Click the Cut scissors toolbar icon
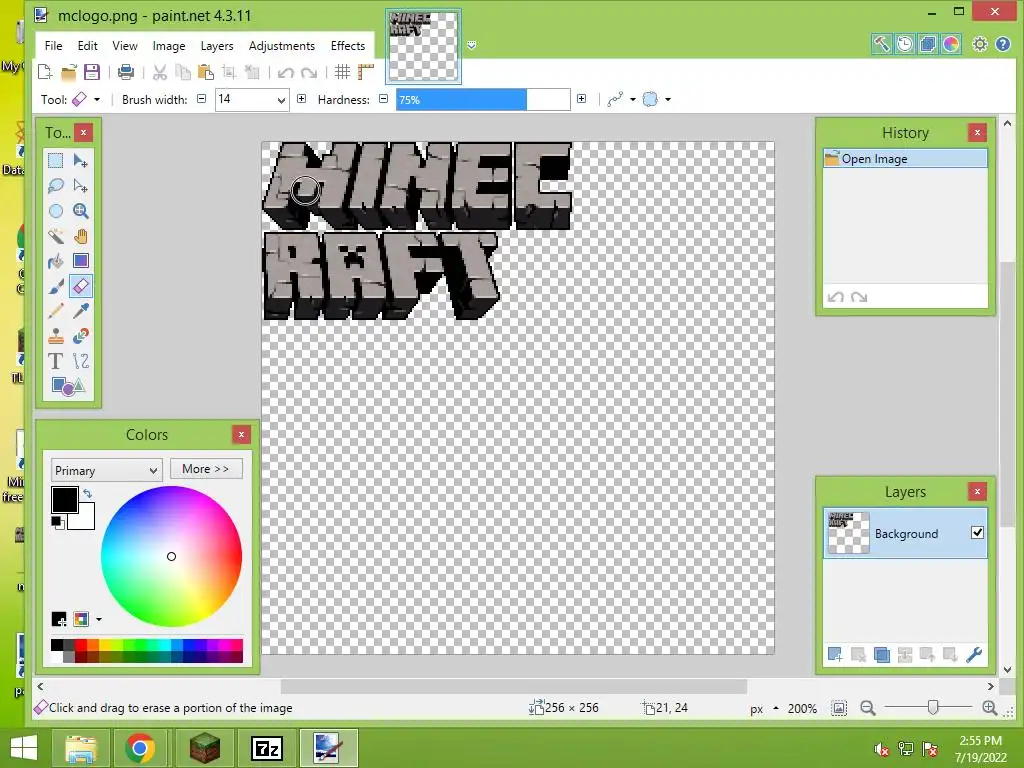The height and width of the screenshot is (768, 1024). tap(159, 72)
